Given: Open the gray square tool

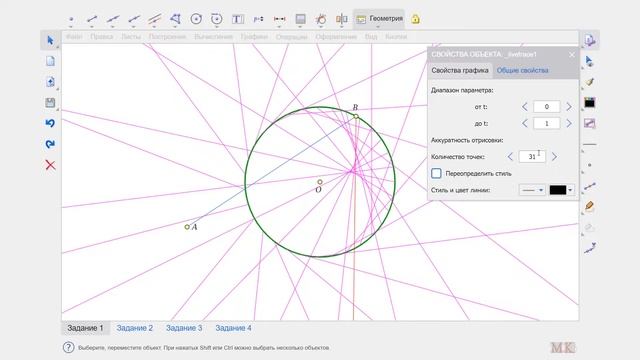Looking at the screenshot, I should [x=300, y=19].
